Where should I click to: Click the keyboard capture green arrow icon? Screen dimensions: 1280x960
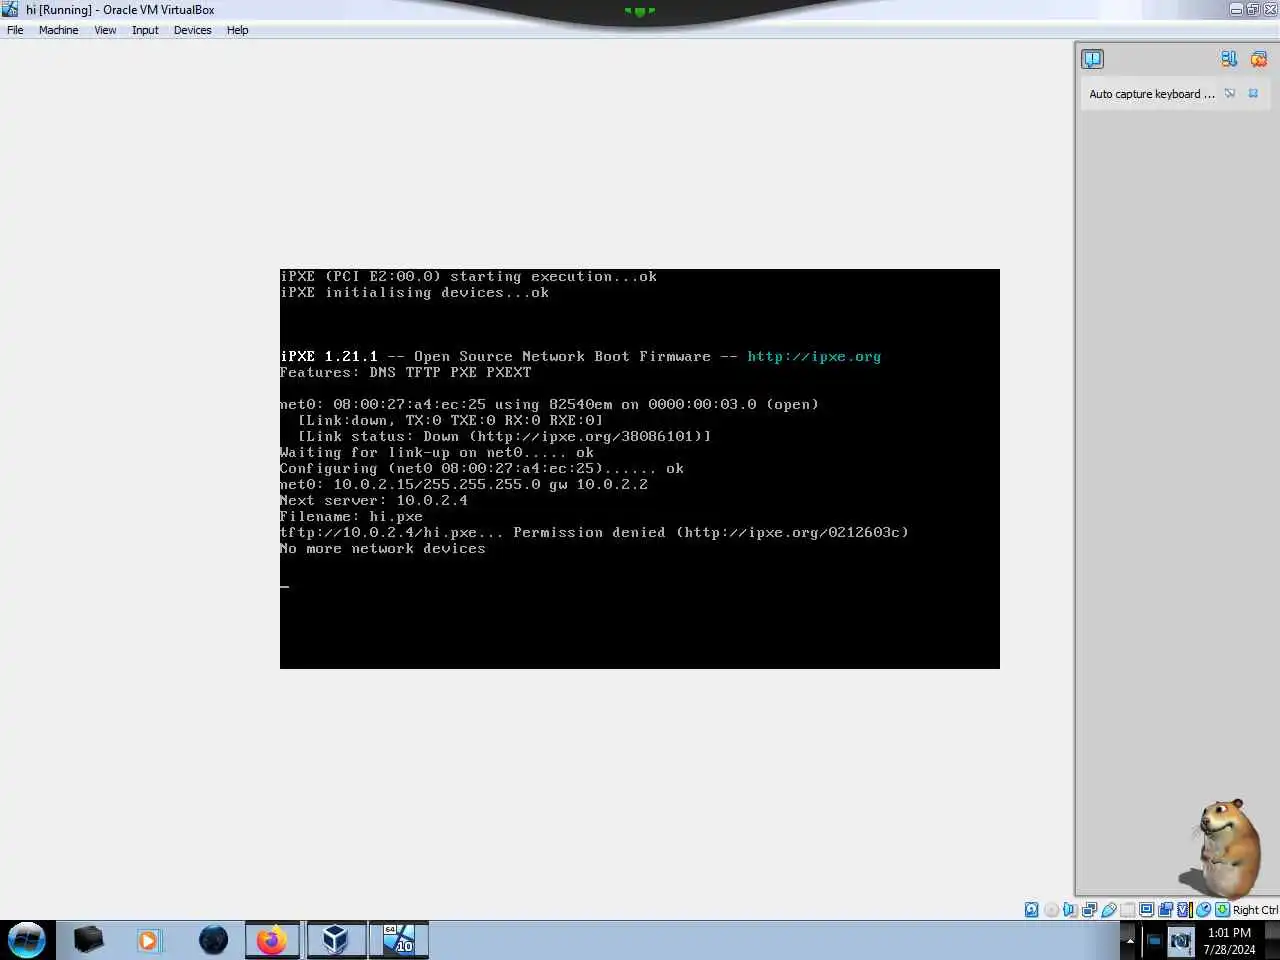pos(1222,910)
